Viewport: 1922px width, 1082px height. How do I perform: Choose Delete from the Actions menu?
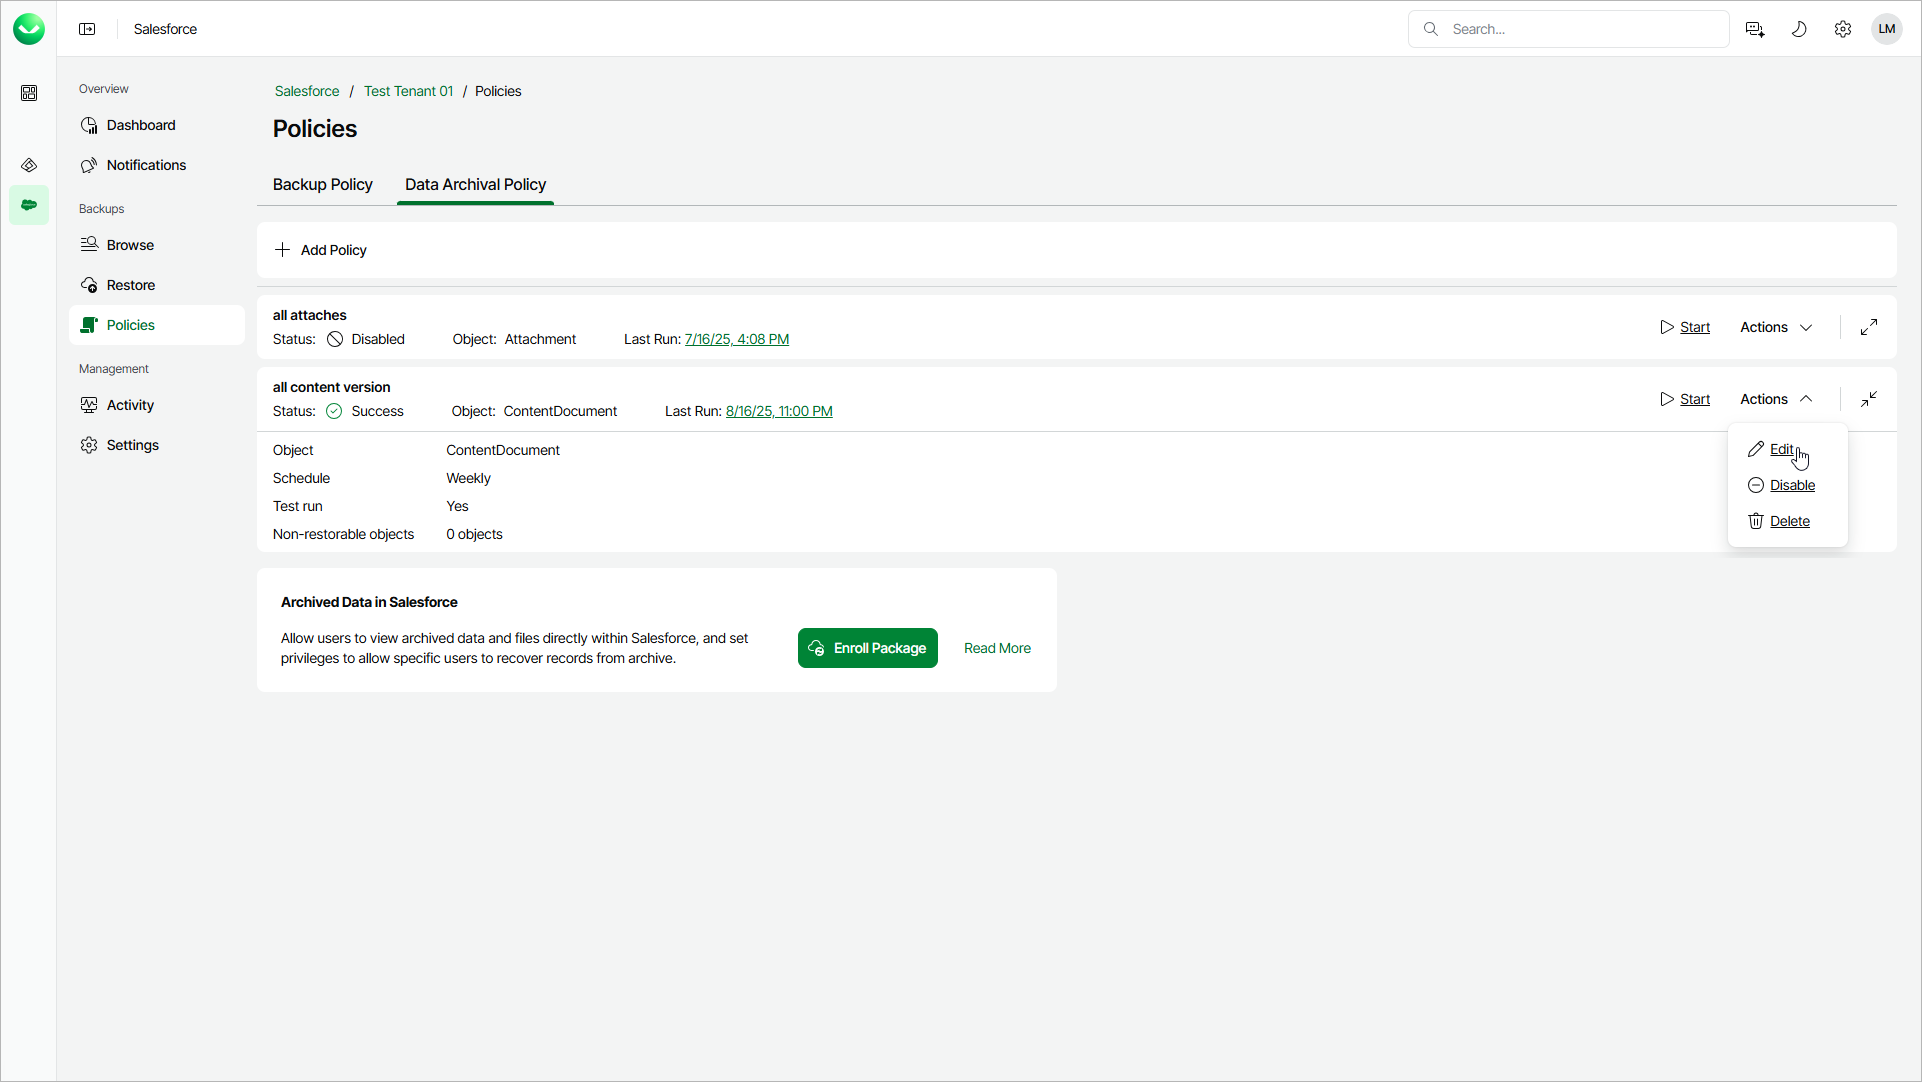[x=1789, y=521]
